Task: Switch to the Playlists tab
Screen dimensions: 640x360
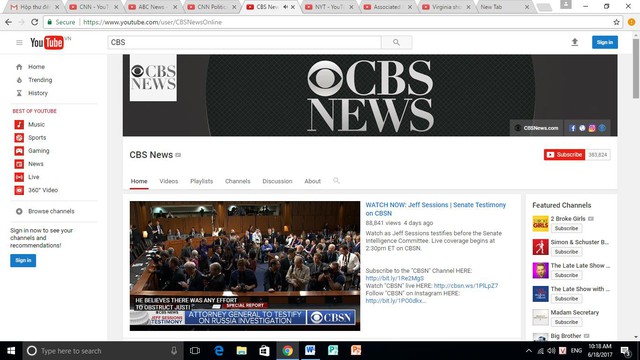Action: 201,181
